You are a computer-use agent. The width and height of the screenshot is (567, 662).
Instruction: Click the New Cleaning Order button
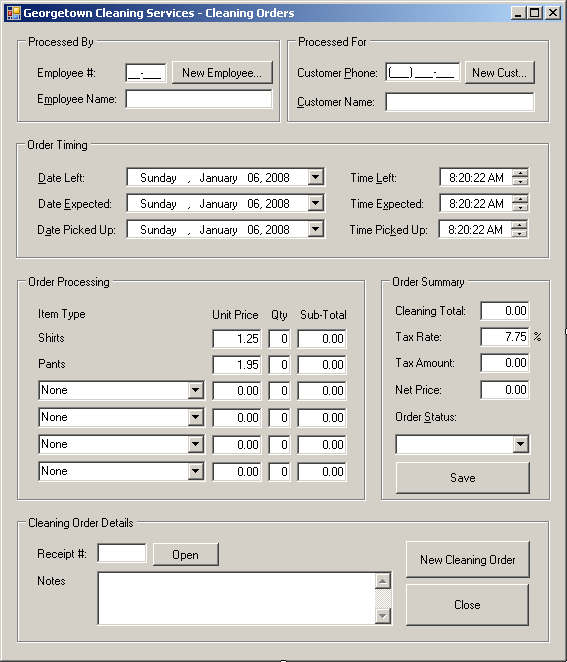[x=467, y=559]
